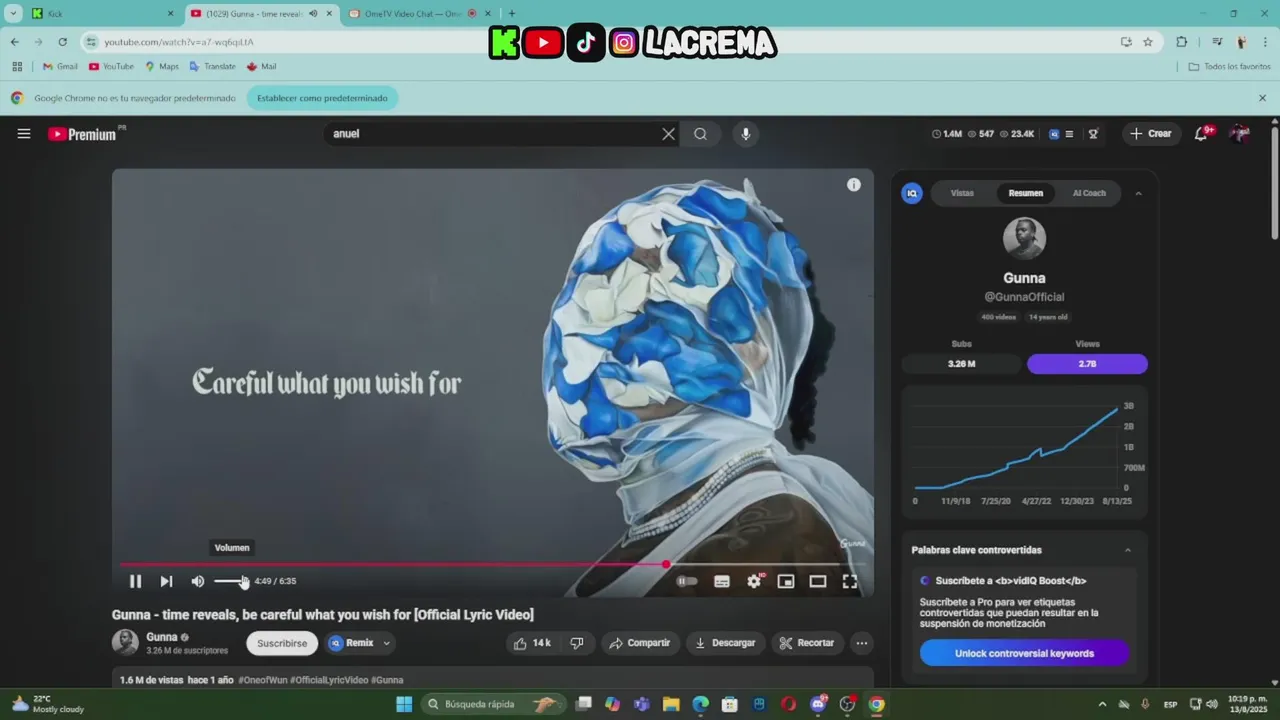Click the red video progress bar scrubber
The width and height of the screenshot is (1280, 720).
(666, 565)
